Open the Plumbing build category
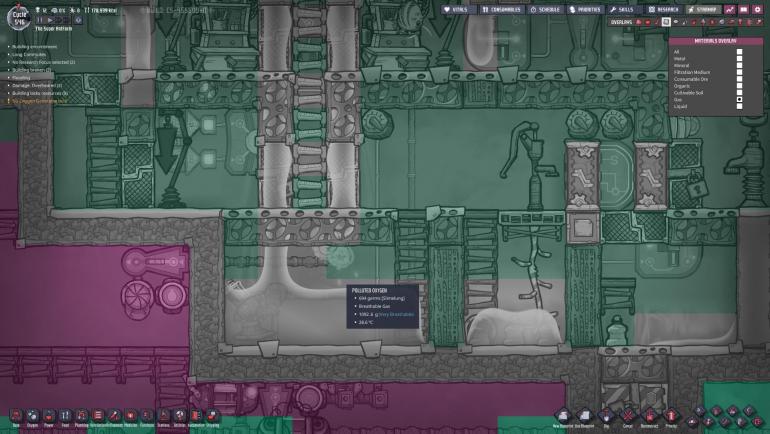Screen dimensions: 770x434 point(82,415)
